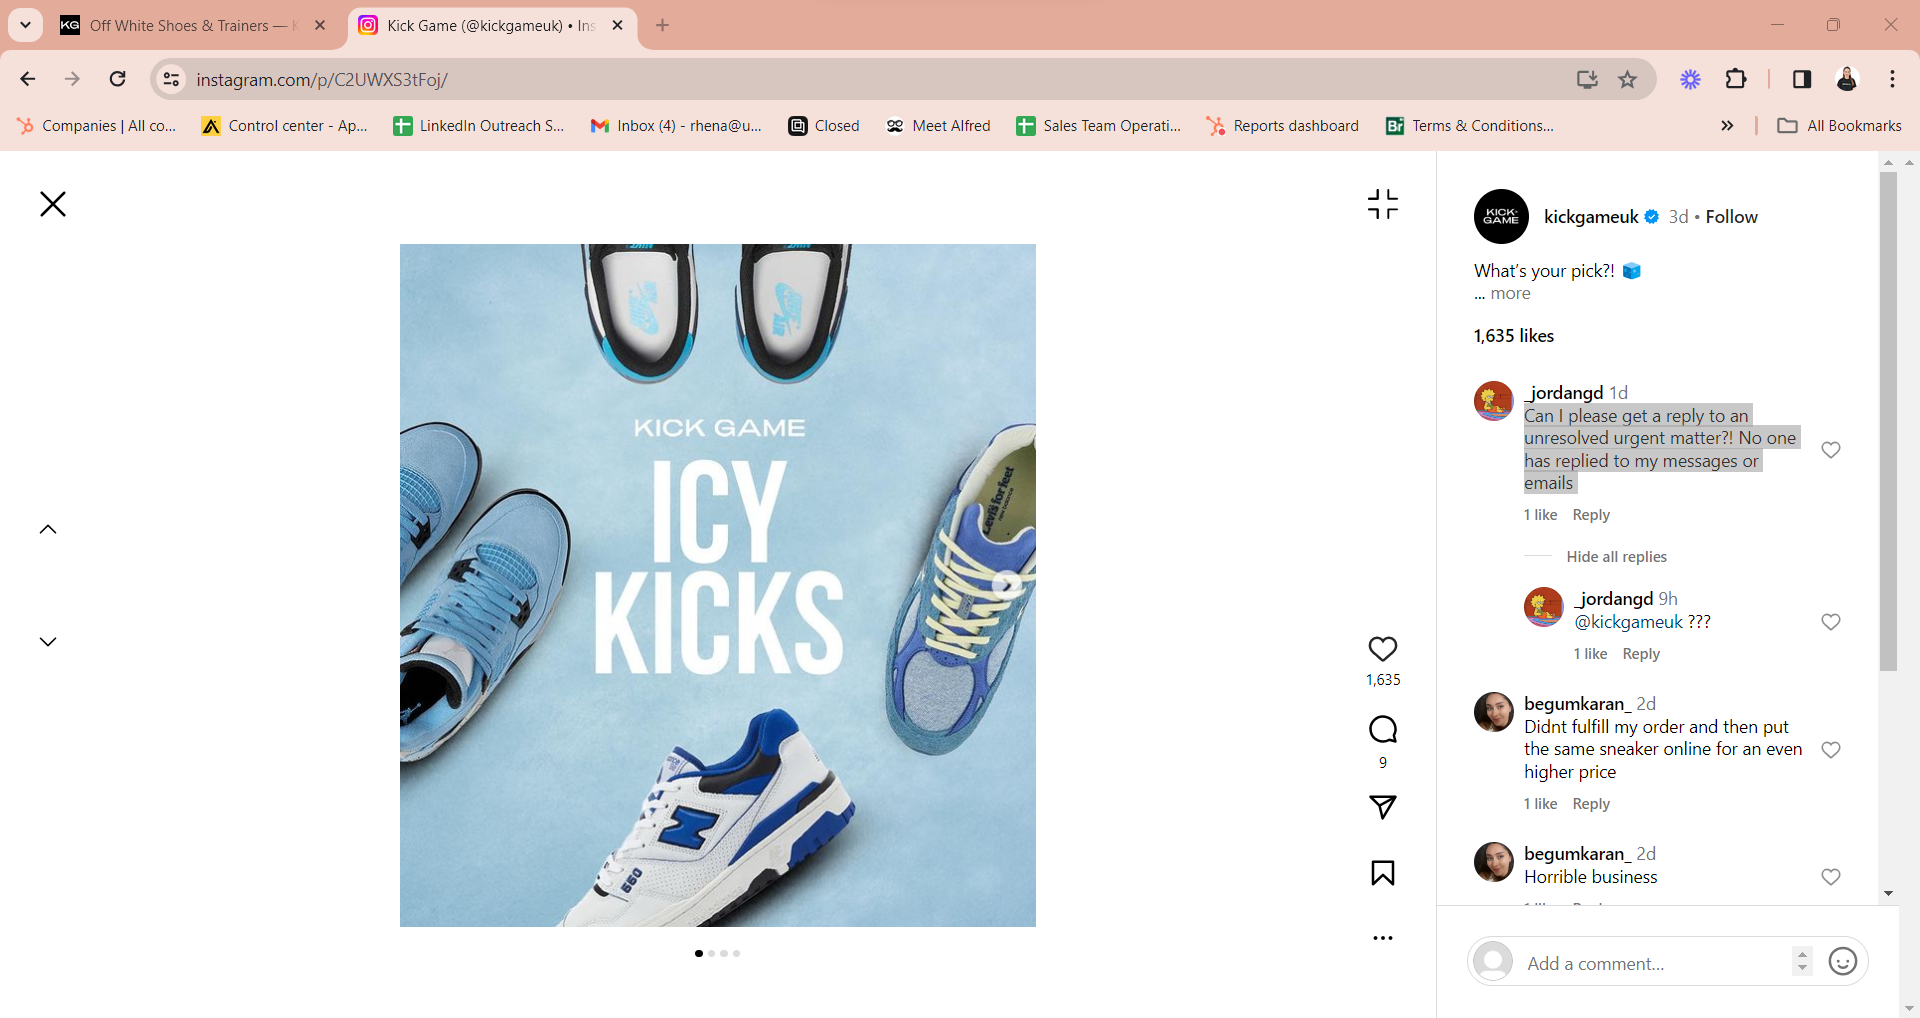Viewport: 1920px width, 1018px height.
Task: Follow kickgameuk
Action: [x=1731, y=217]
